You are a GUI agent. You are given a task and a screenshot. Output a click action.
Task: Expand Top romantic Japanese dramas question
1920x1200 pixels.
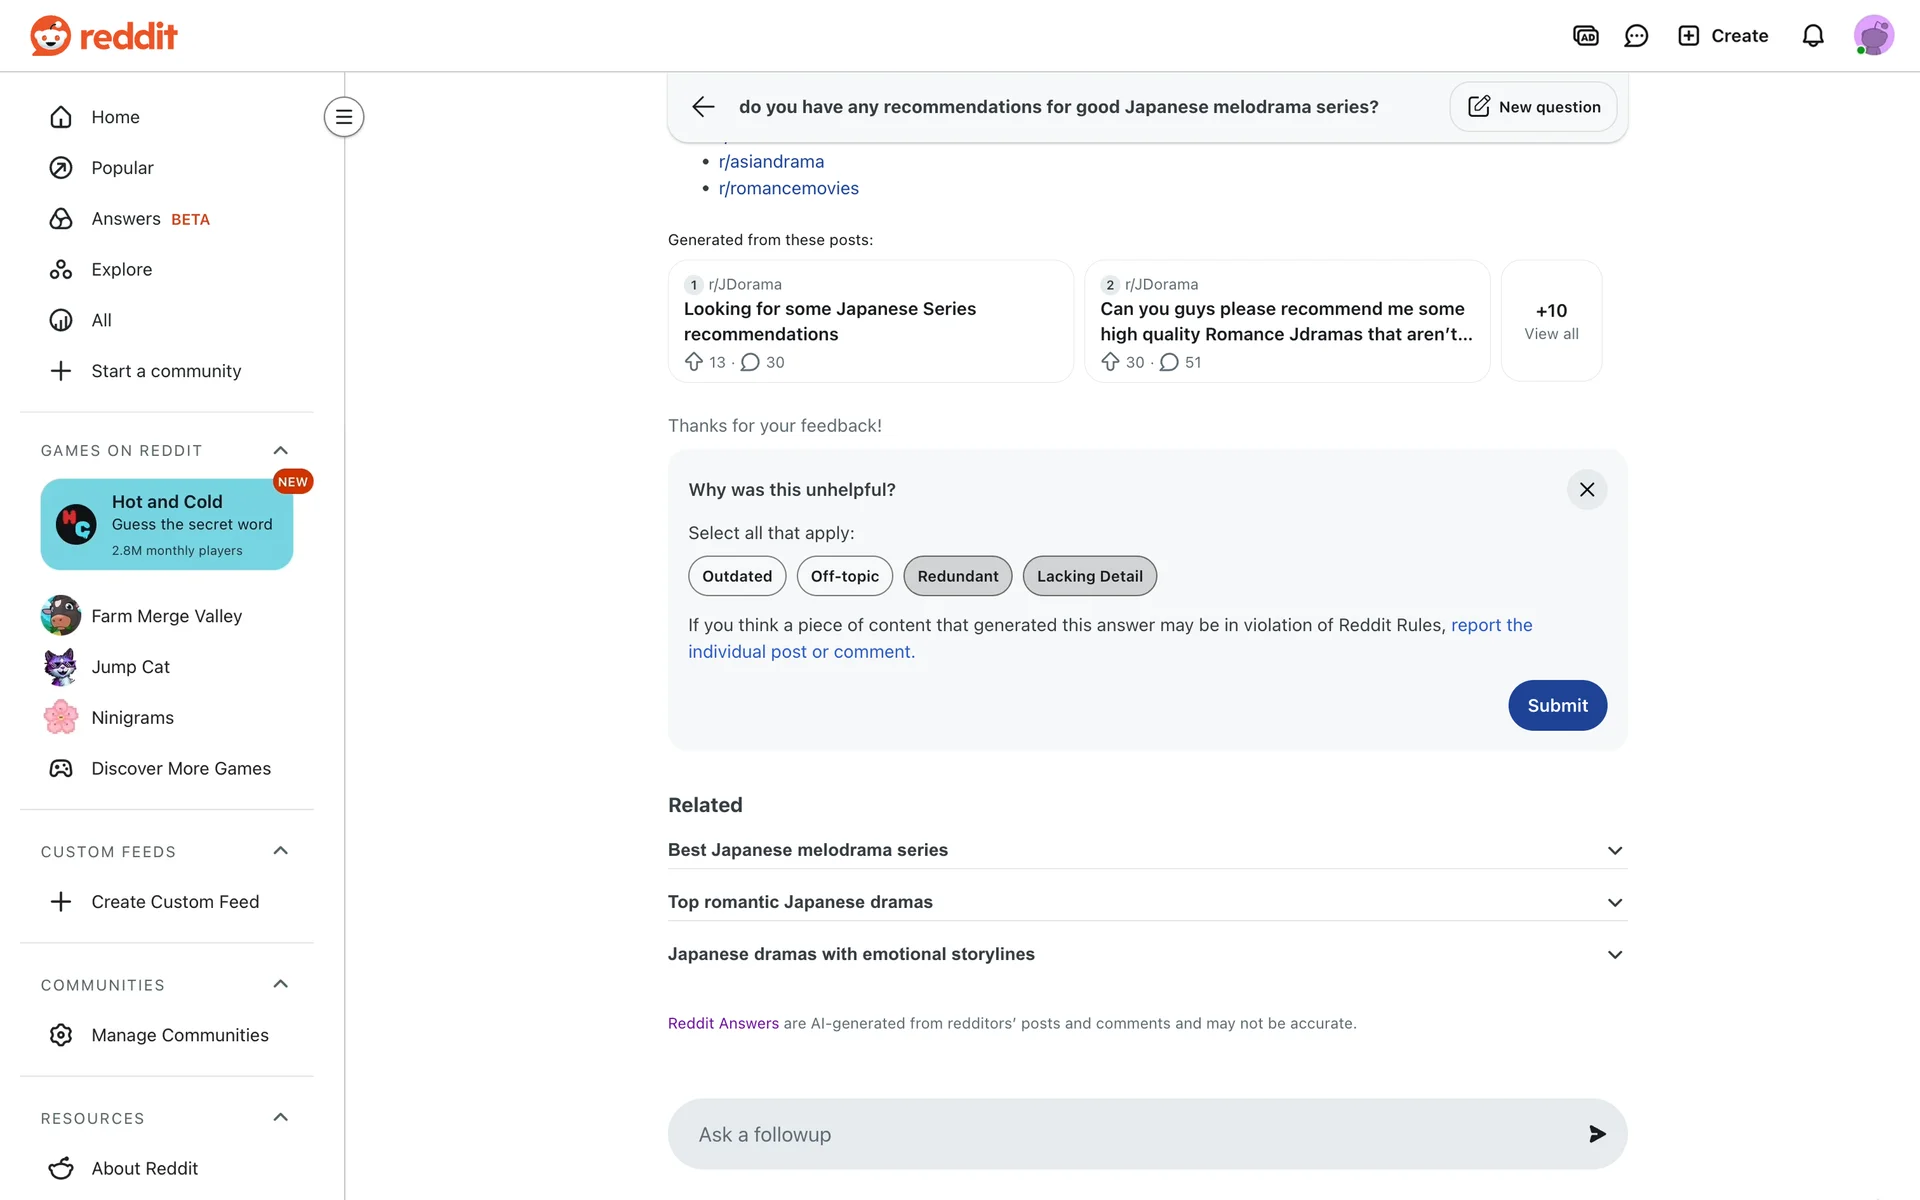pos(1146,902)
